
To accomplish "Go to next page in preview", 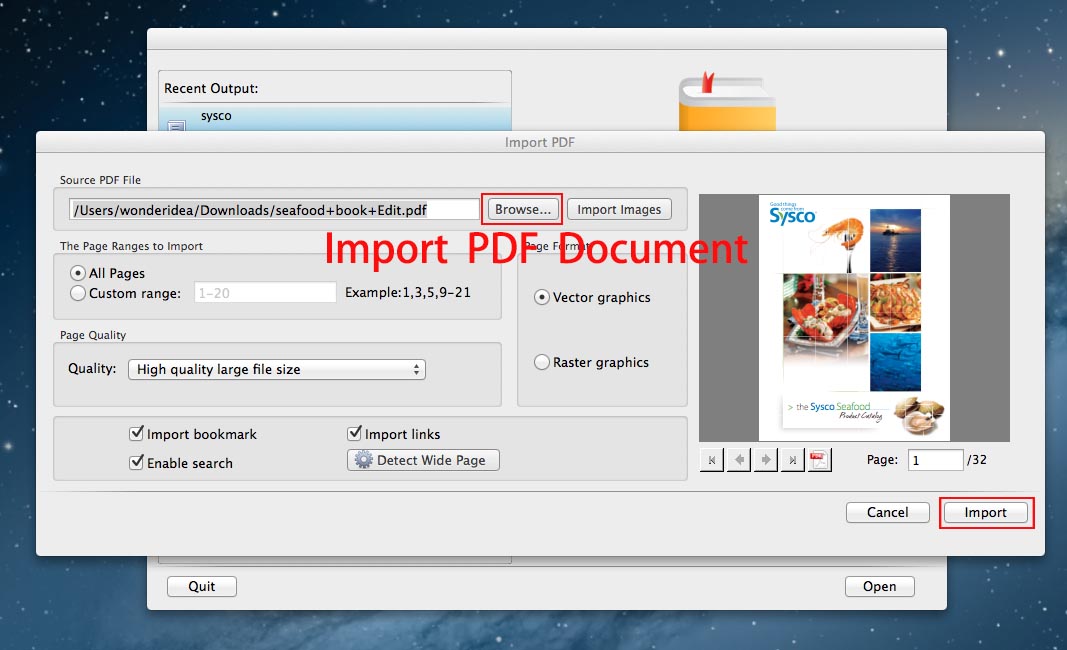I will point(766,460).
